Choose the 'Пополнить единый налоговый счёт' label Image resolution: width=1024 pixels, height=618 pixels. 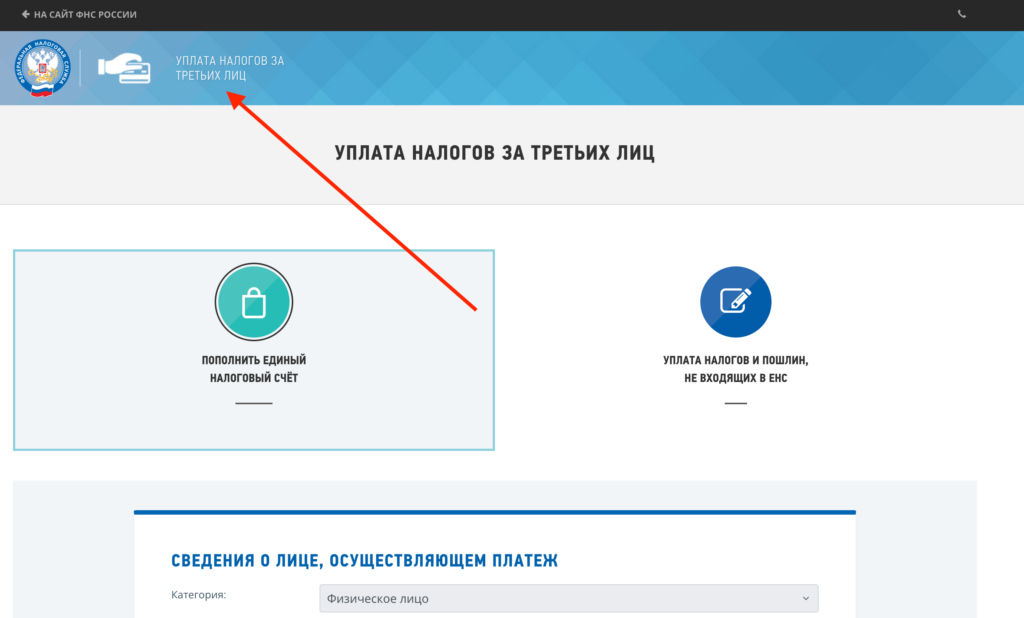[253, 368]
